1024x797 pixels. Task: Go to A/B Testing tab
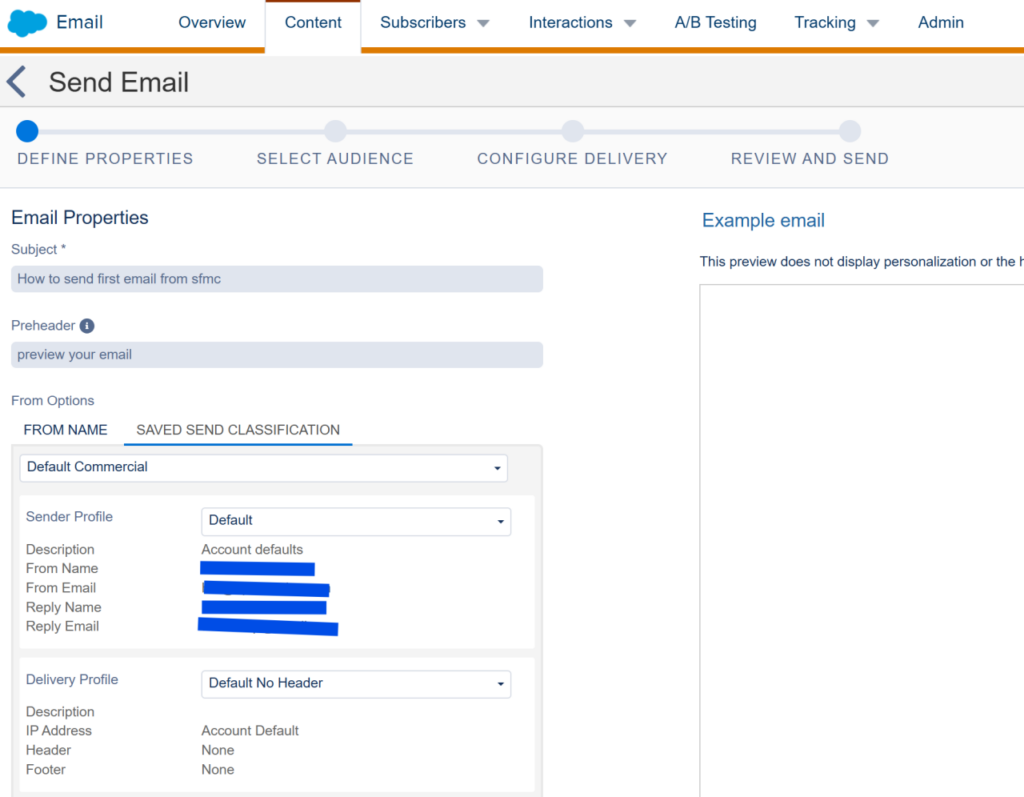pyautogui.click(x=715, y=22)
